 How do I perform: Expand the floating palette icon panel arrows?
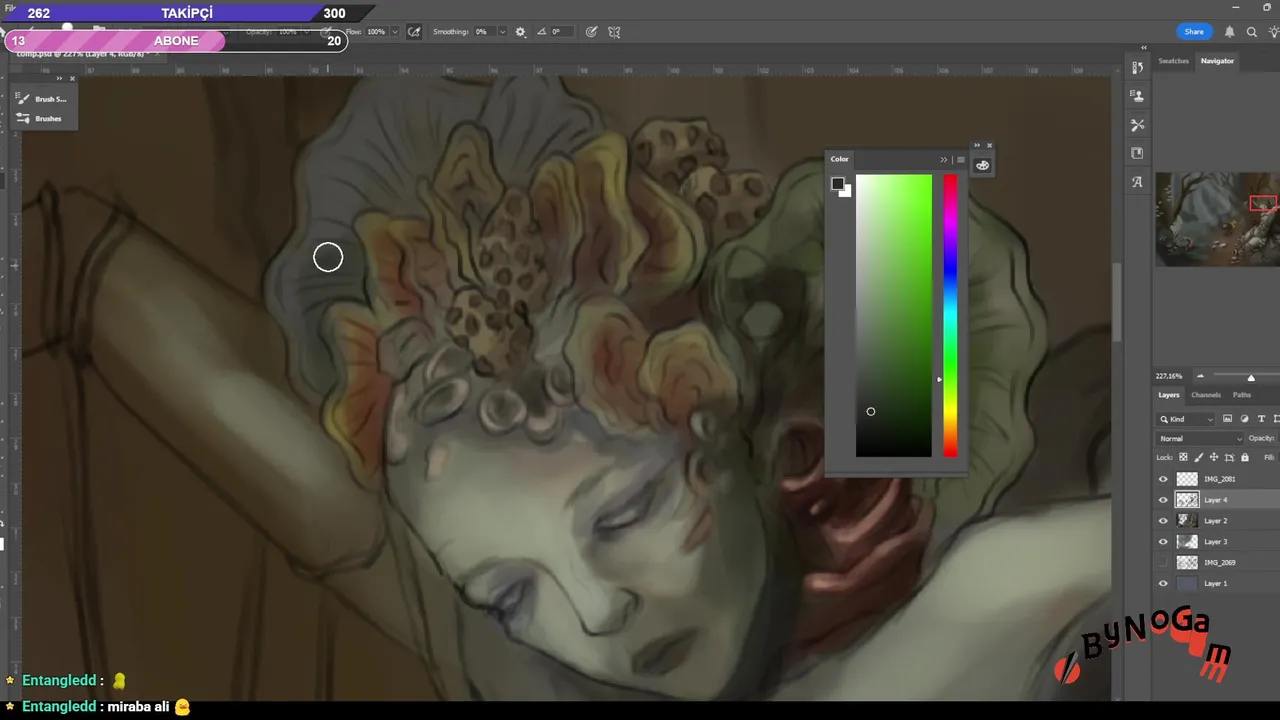coord(977,146)
